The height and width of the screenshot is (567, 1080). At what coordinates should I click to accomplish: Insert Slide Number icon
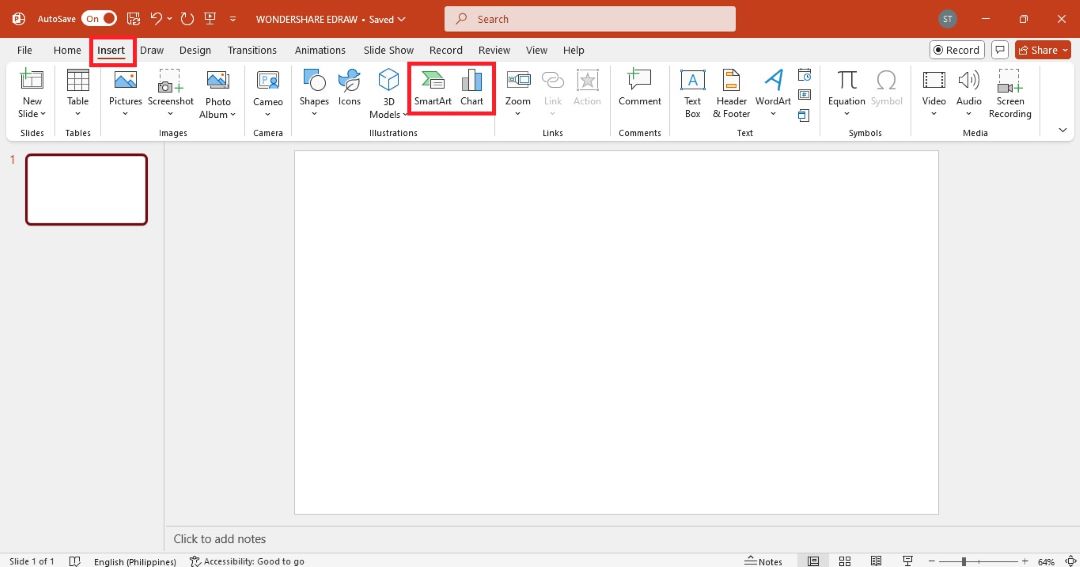[x=804, y=94]
